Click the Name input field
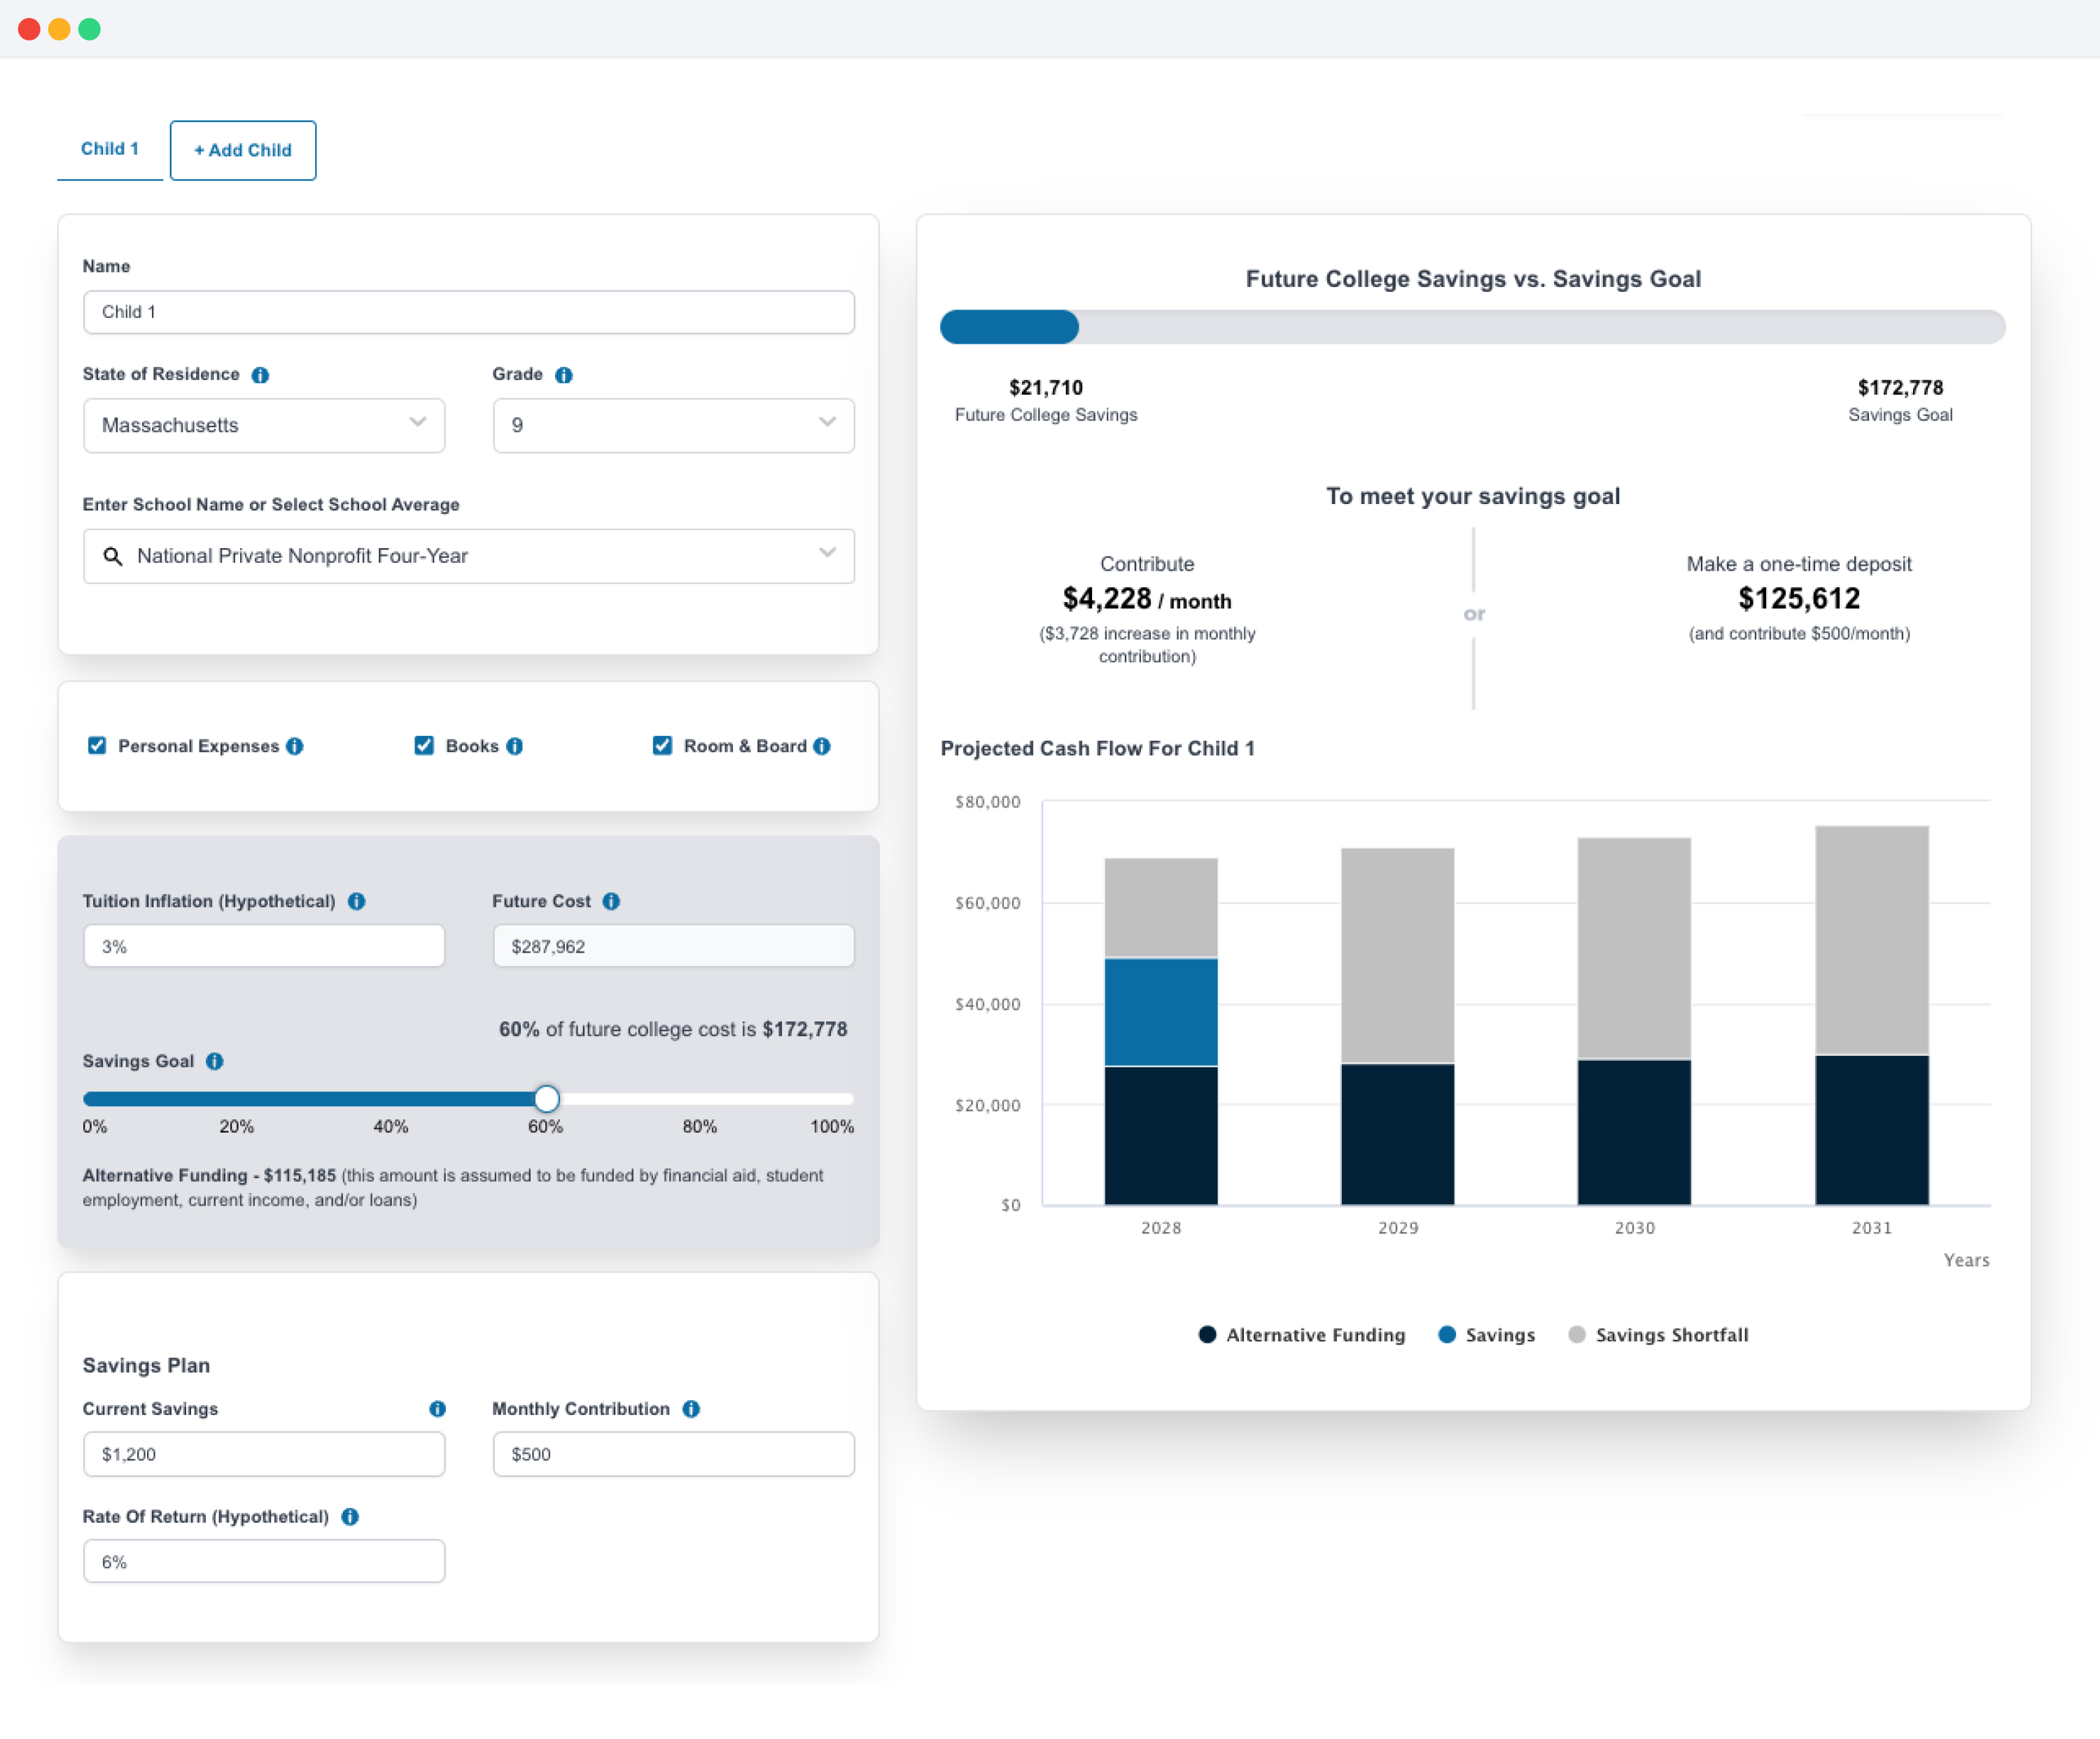This screenshot has height=1739, width=2100. click(x=469, y=312)
